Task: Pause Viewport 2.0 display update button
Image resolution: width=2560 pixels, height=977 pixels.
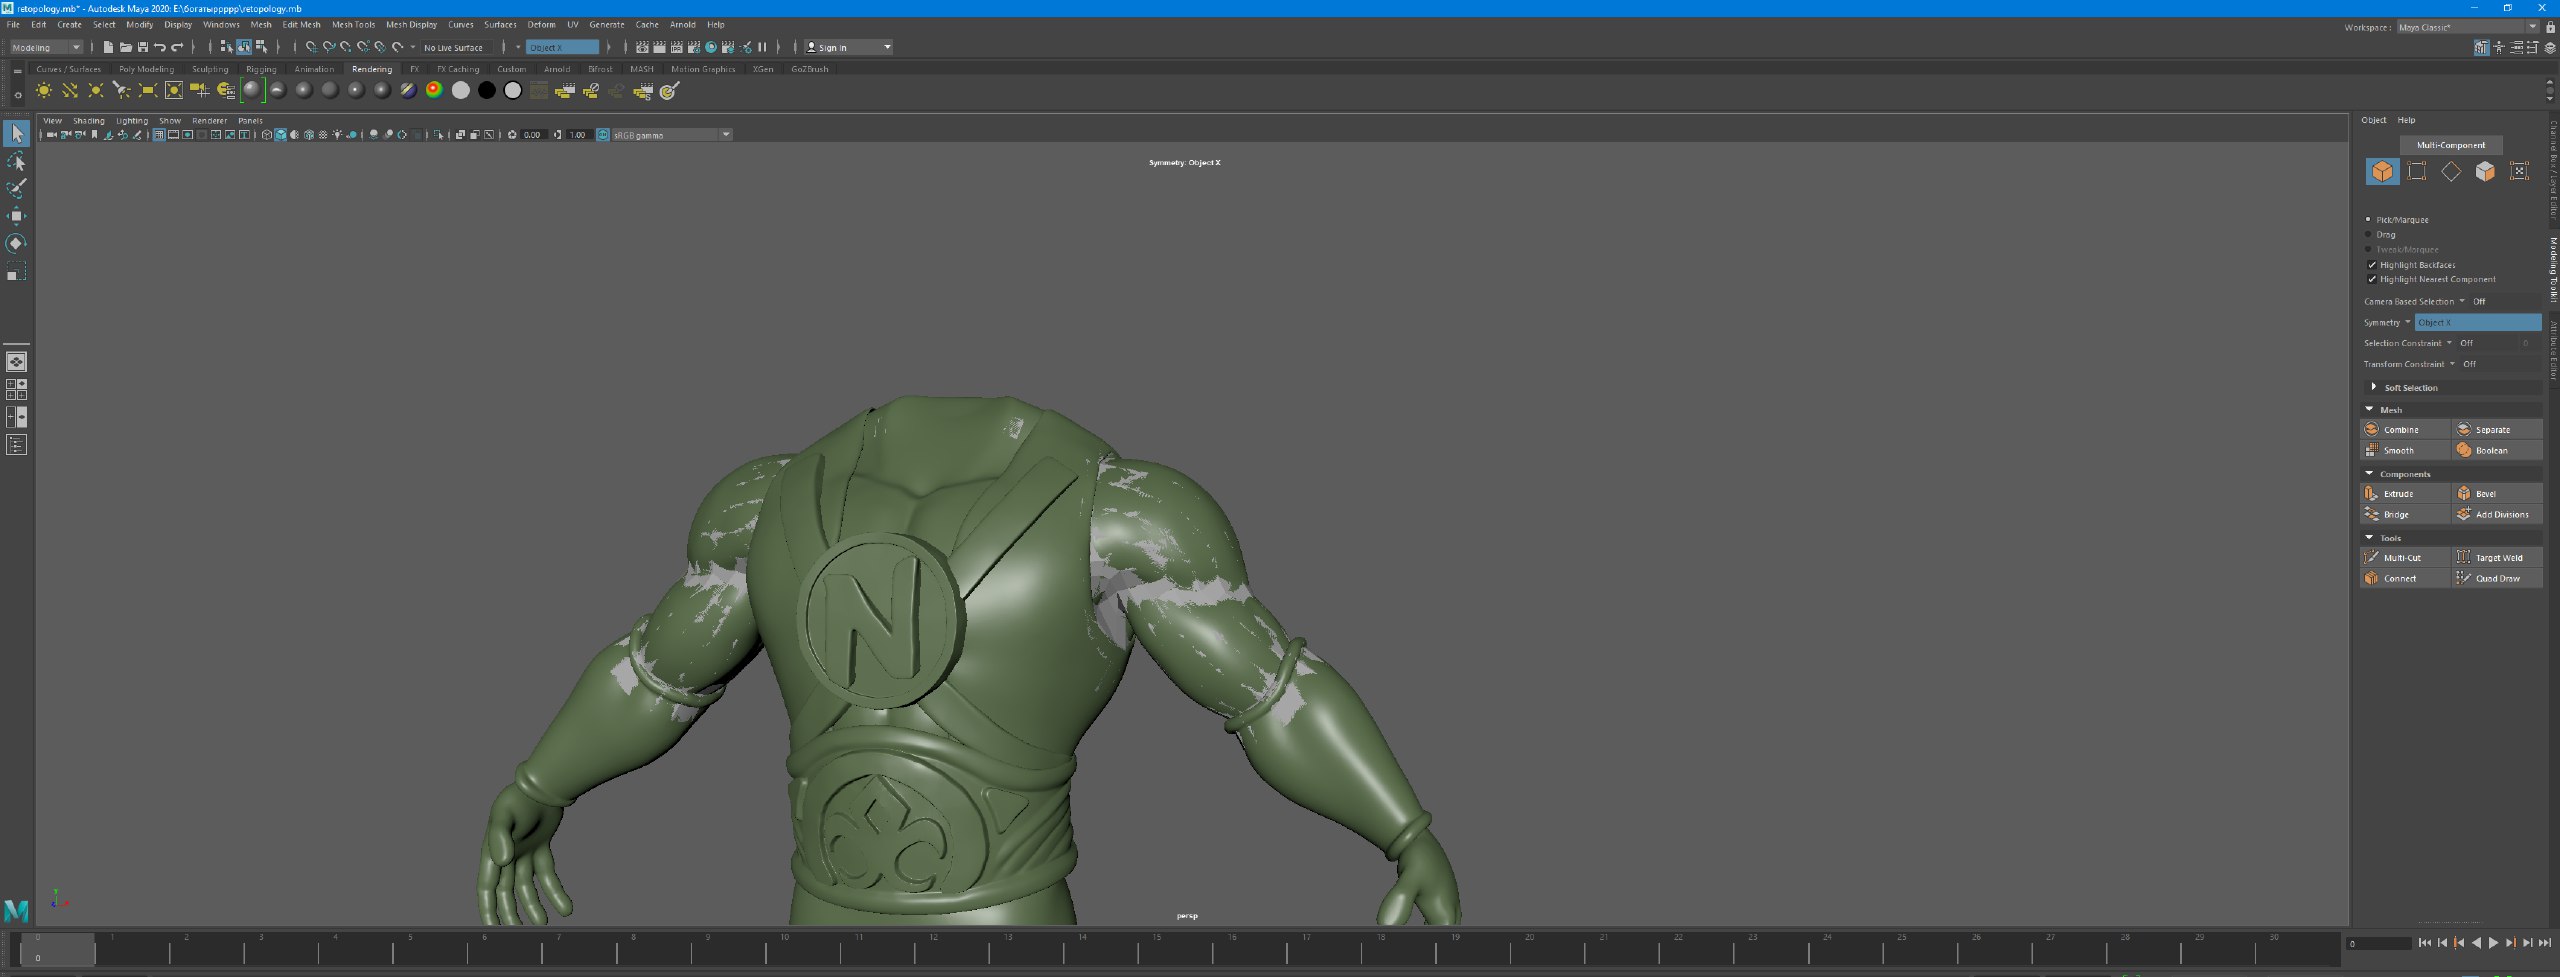Action: coord(762,47)
